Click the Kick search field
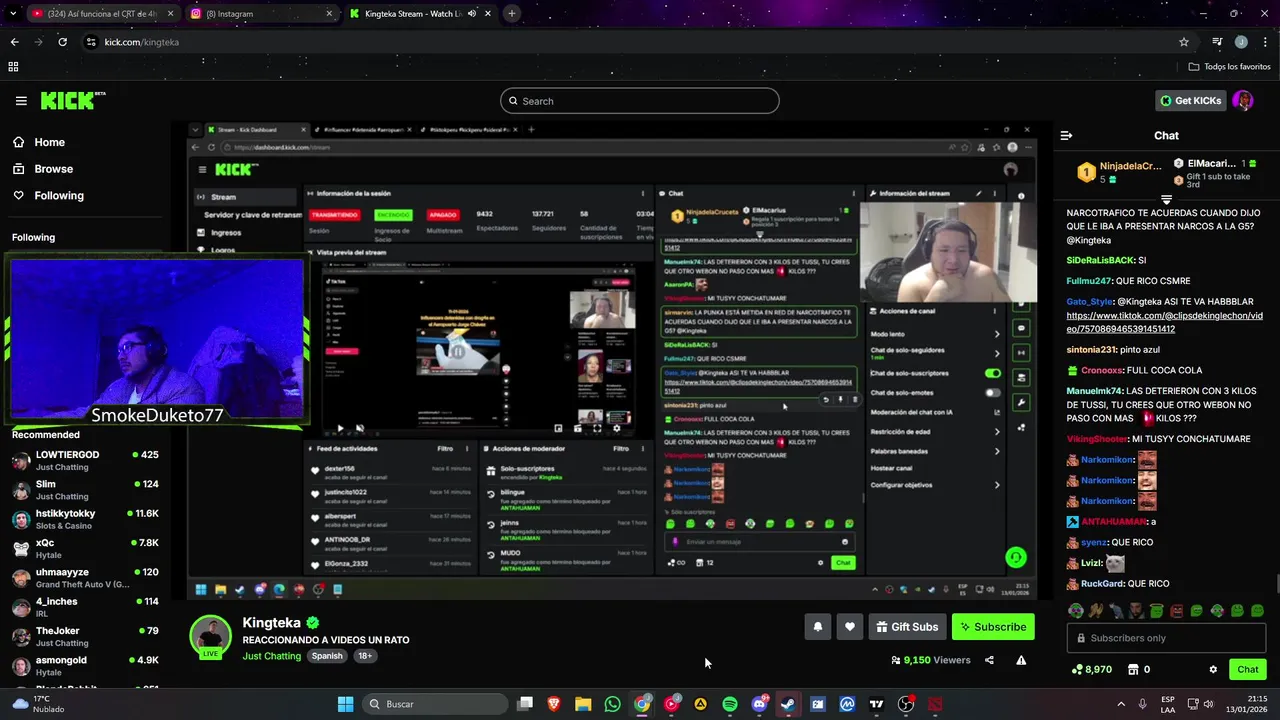The image size is (1280, 720). tap(640, 101)
